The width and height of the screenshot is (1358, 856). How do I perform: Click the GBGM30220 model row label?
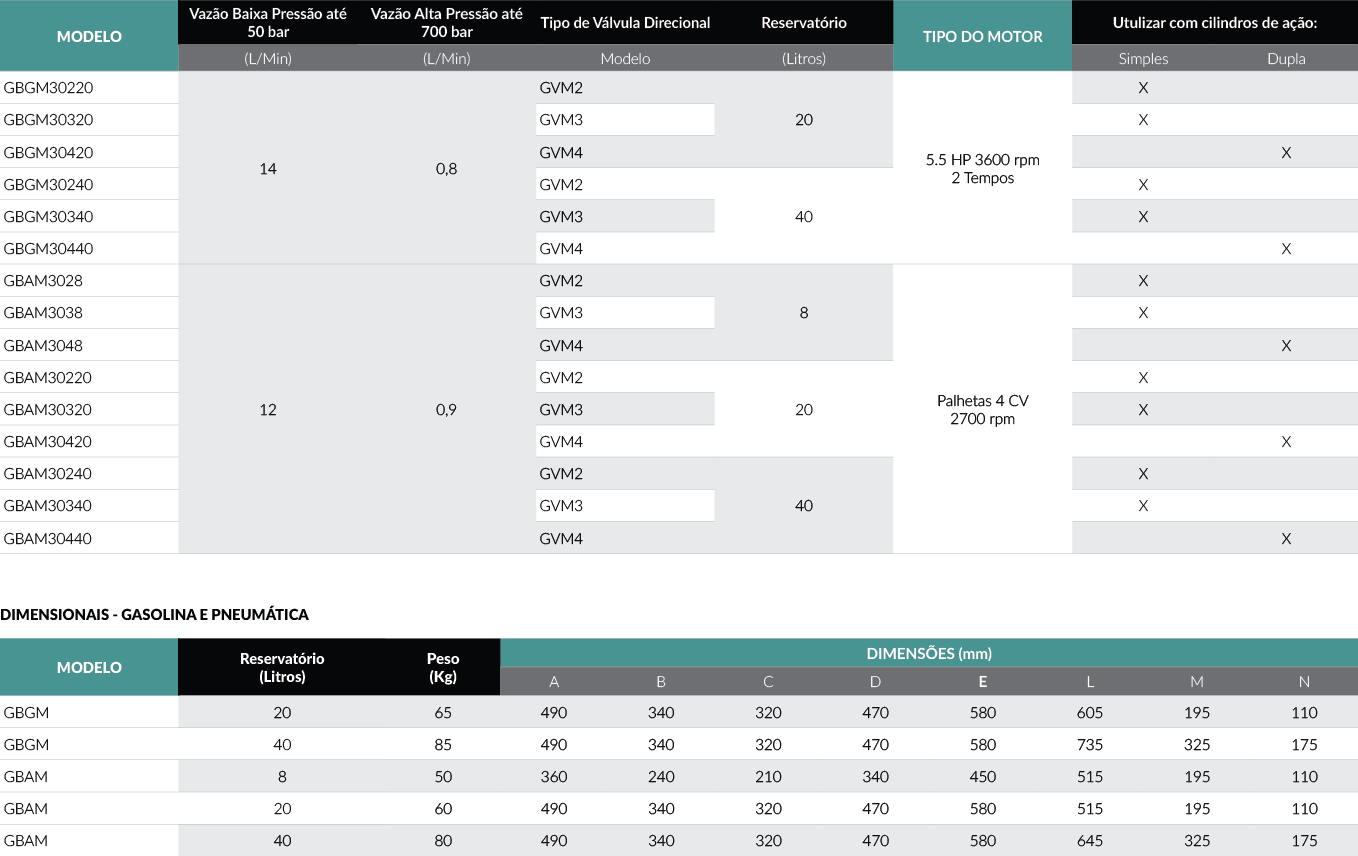click(48, 88)
